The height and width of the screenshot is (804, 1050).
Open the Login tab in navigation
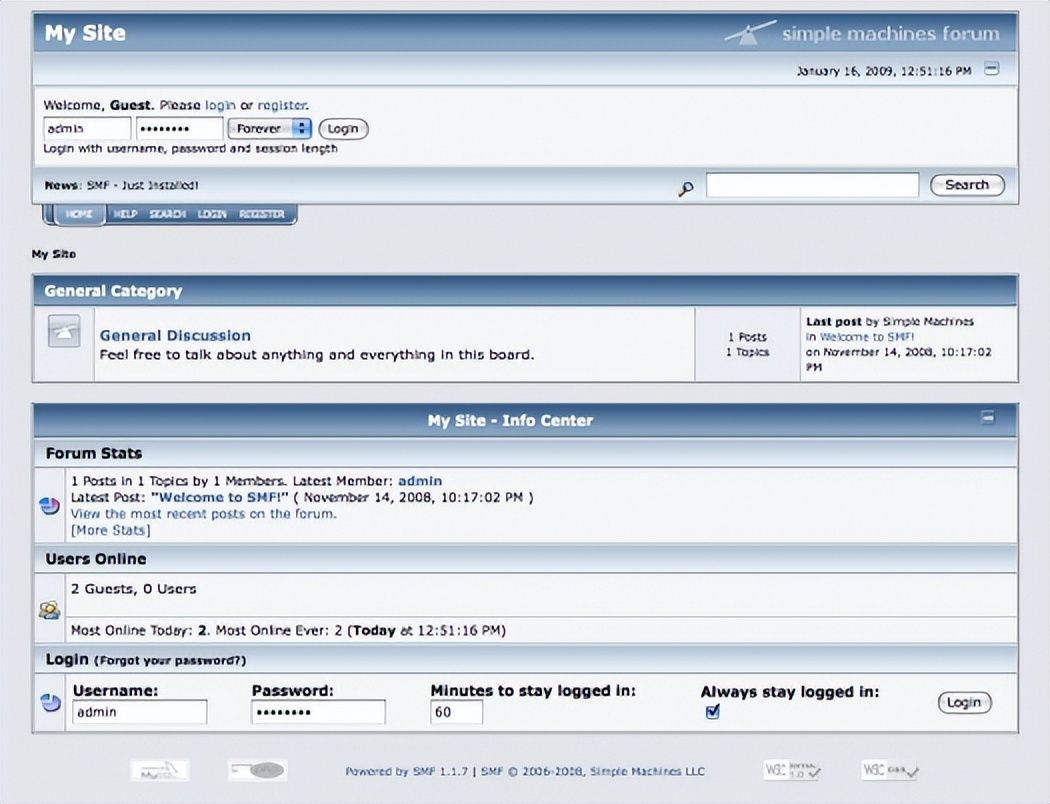click(x=212, y=214)
